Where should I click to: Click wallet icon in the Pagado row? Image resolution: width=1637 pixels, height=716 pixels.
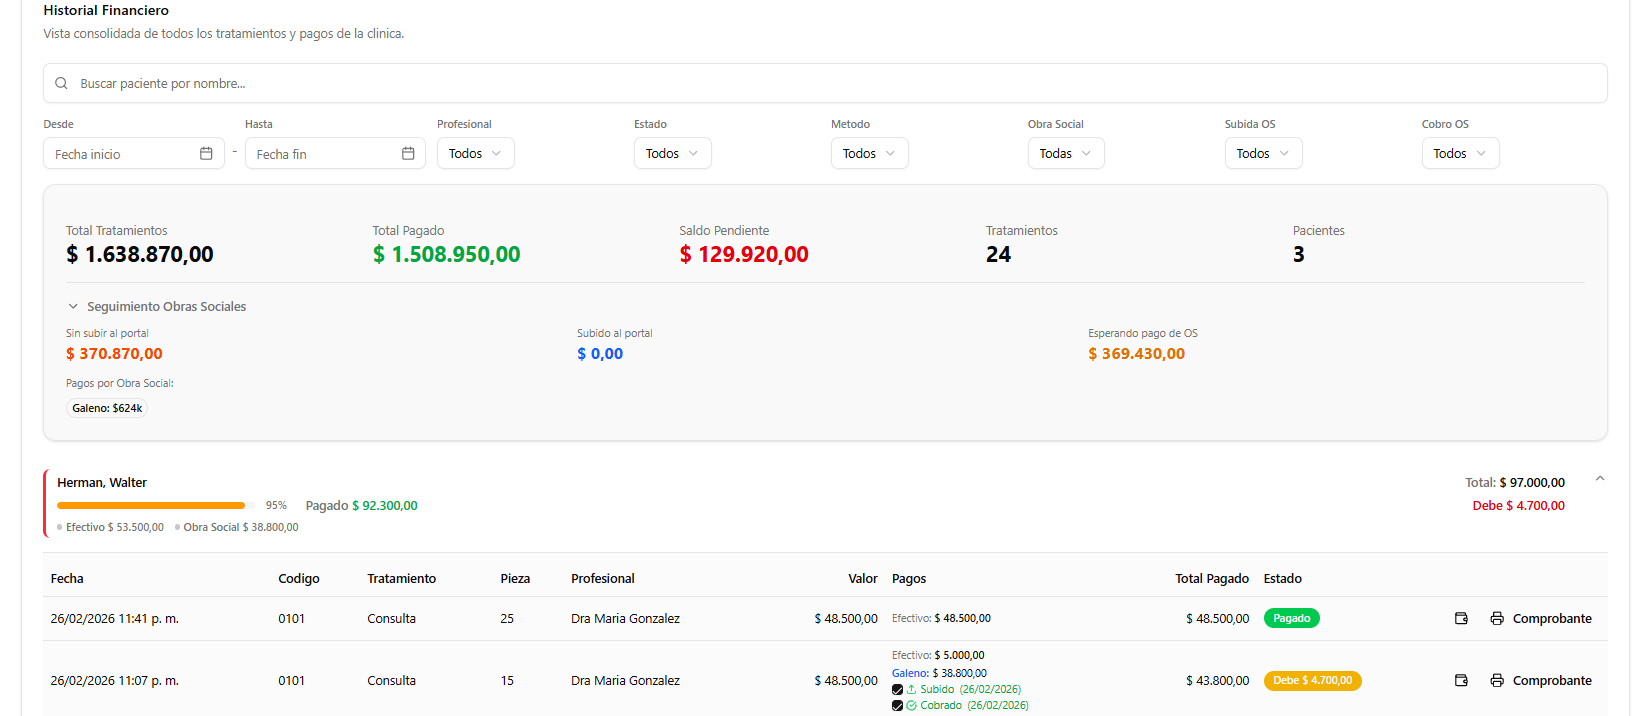pyautogui.click(x=1461, y=619)
